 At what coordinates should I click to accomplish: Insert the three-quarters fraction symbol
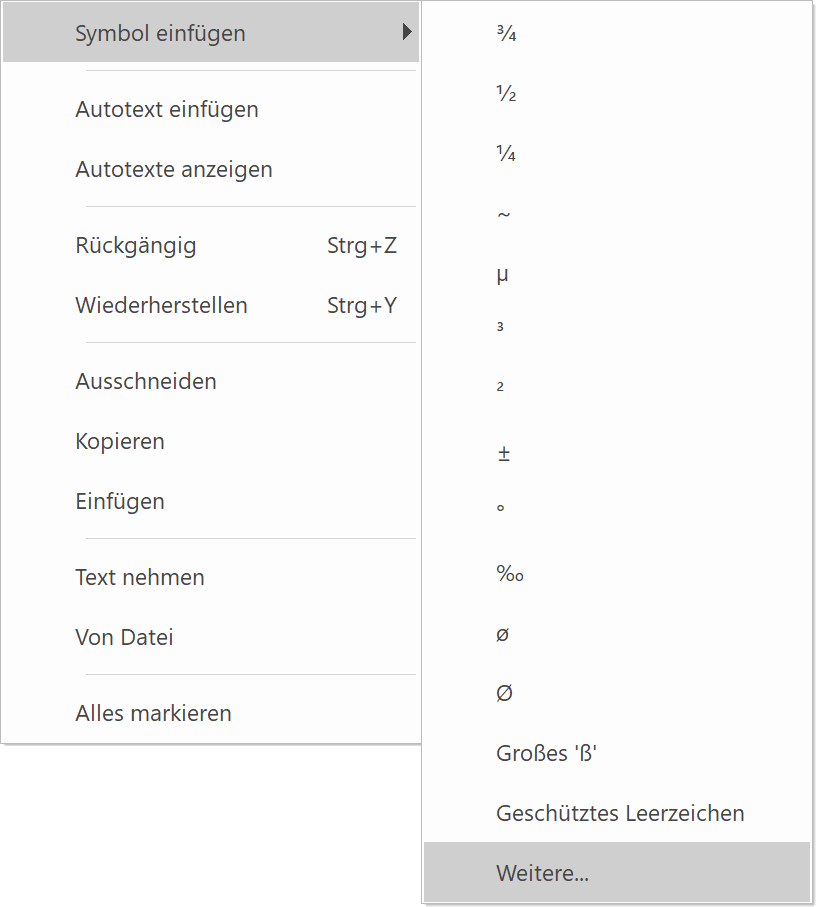pos(506,34)
